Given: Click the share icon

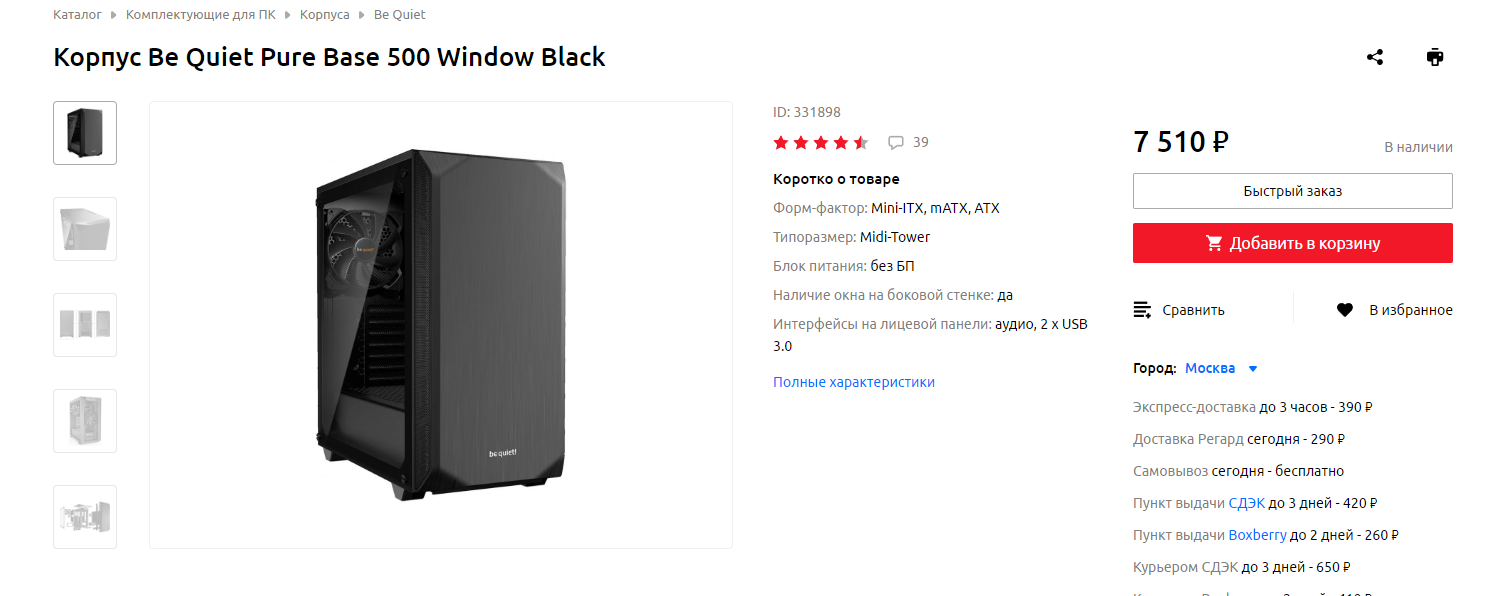Looking at the screenshot, I should [1374, 57].
